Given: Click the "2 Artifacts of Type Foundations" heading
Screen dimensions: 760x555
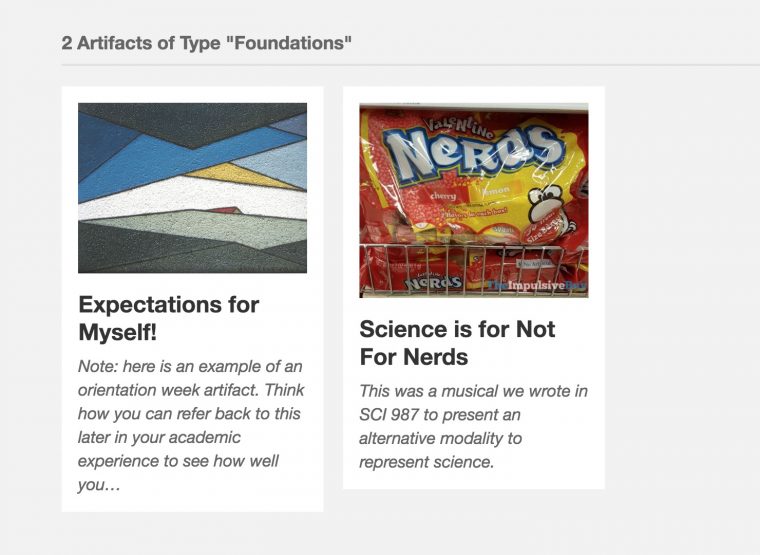Looking at the screenshot, I should [206, 43].
